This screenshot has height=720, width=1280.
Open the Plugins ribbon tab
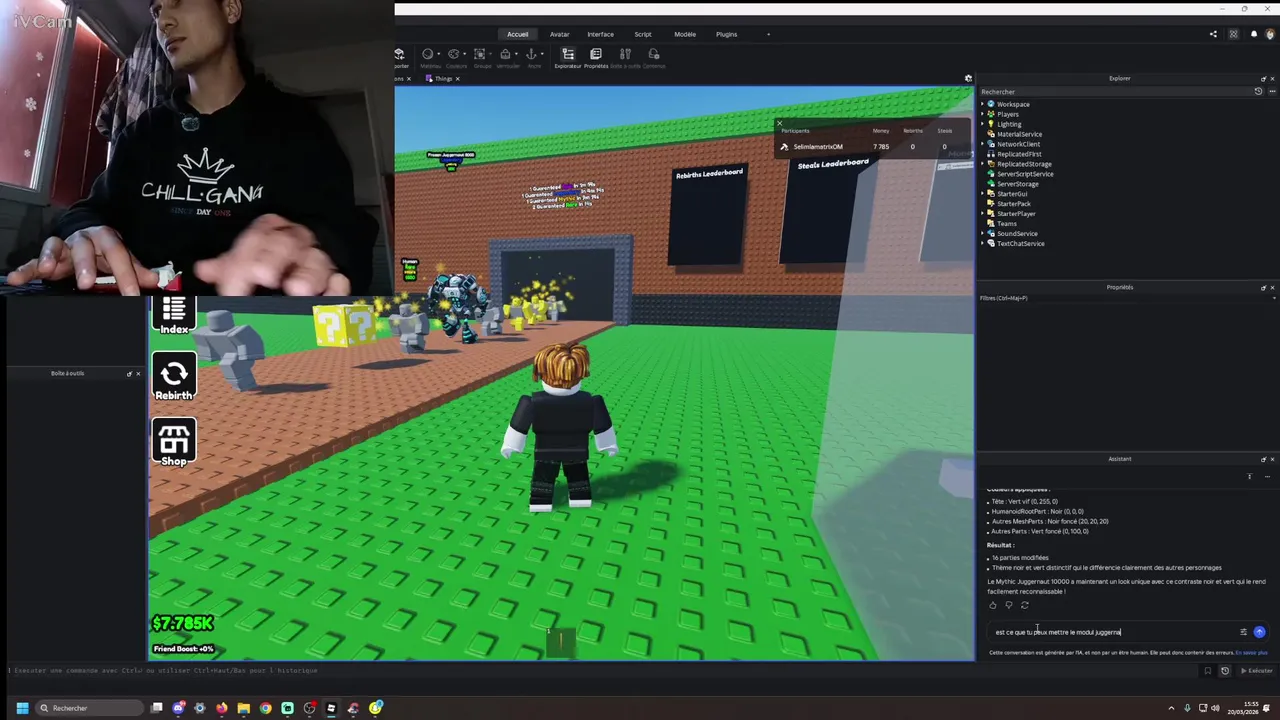(x=727, y=34)
